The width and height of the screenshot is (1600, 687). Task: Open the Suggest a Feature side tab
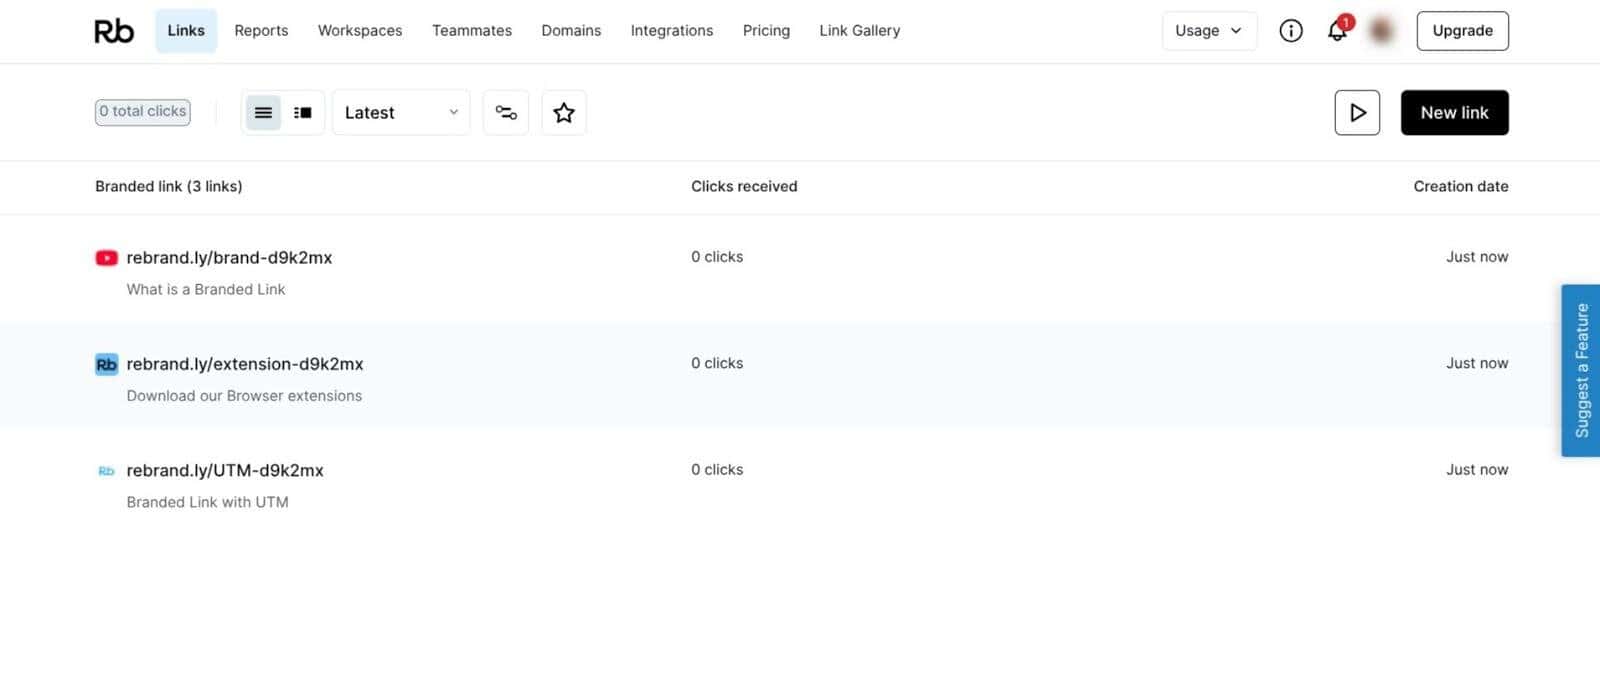1581,371
